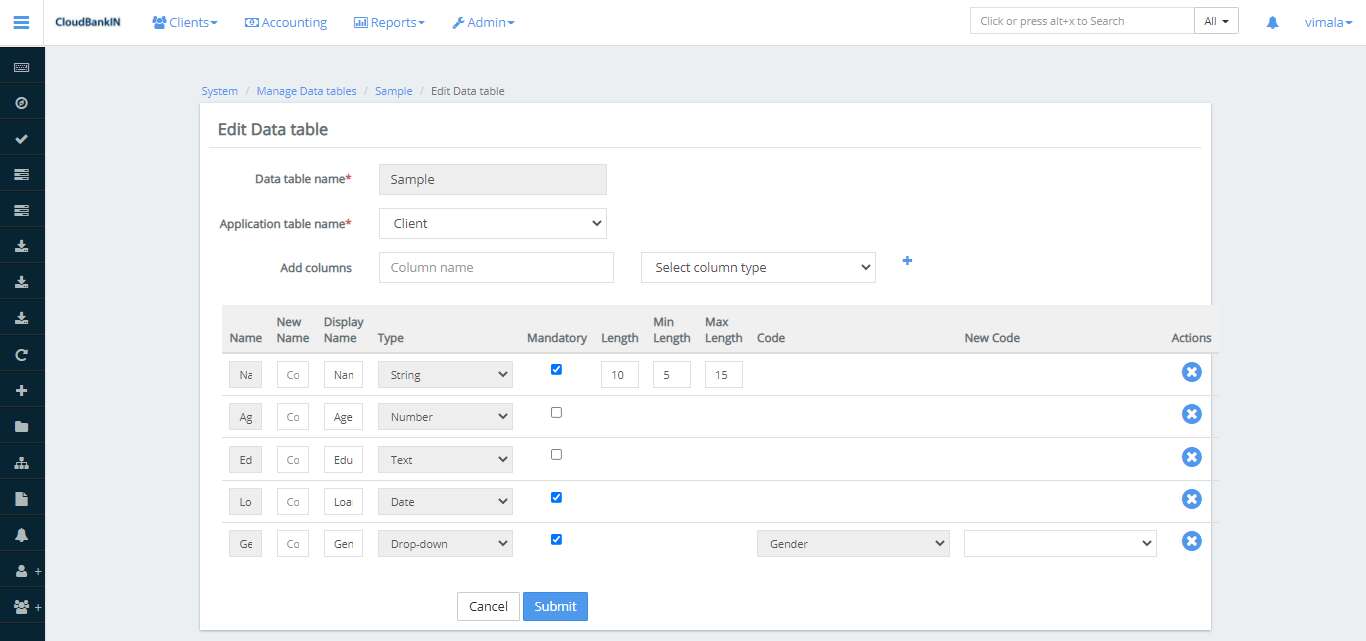The image size is (1366, 641).
Task: Enable Mandatory for the Age column
Action: 556,411
